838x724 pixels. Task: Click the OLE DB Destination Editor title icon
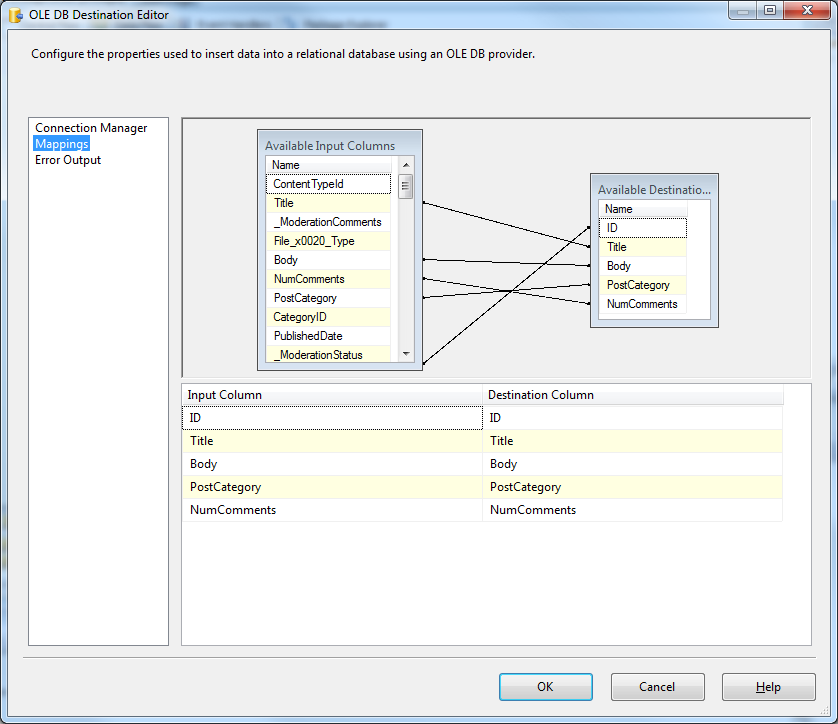coord(16,15)
